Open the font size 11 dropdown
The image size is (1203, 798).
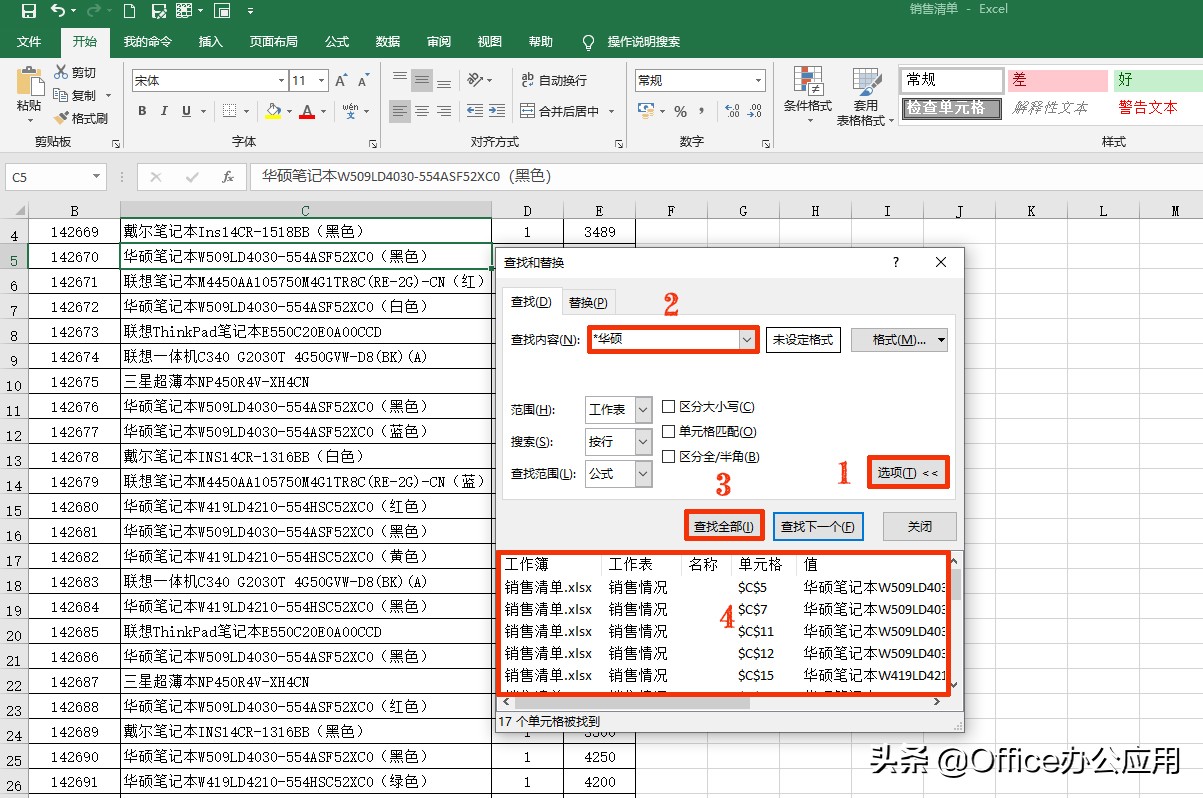(x=321, y=80)
